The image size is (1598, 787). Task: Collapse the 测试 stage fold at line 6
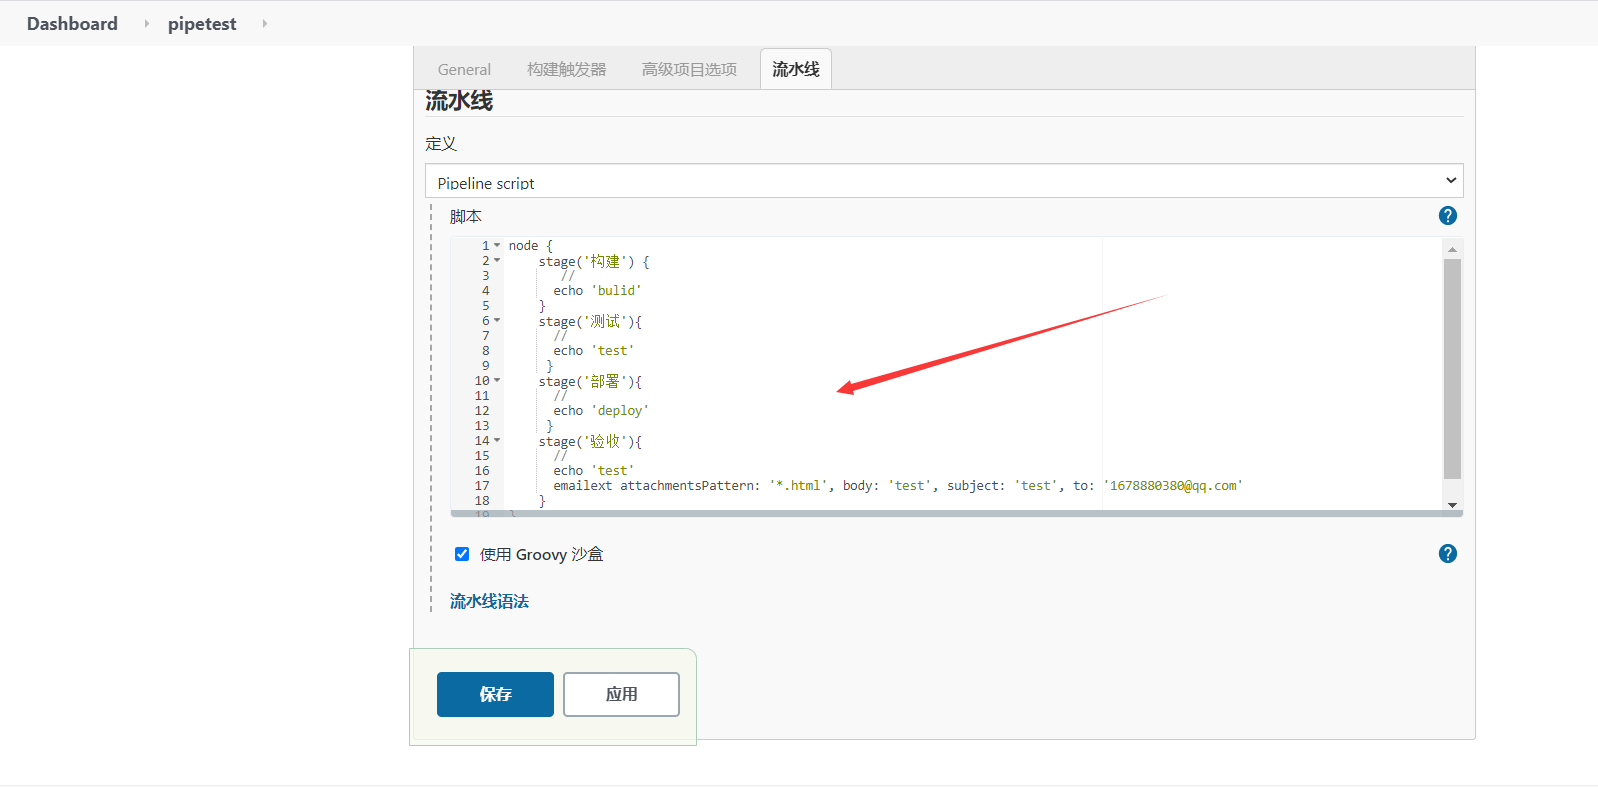pyautogui.click(x=497, y=320)
